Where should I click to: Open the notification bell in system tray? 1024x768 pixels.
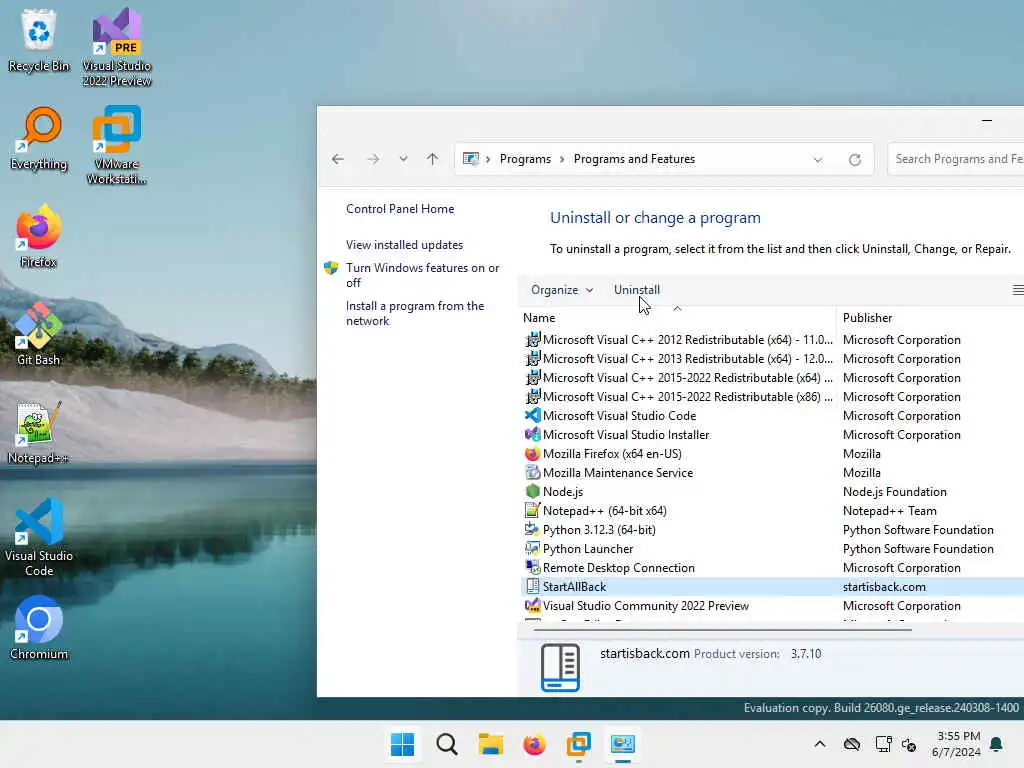tap(997, 744)
